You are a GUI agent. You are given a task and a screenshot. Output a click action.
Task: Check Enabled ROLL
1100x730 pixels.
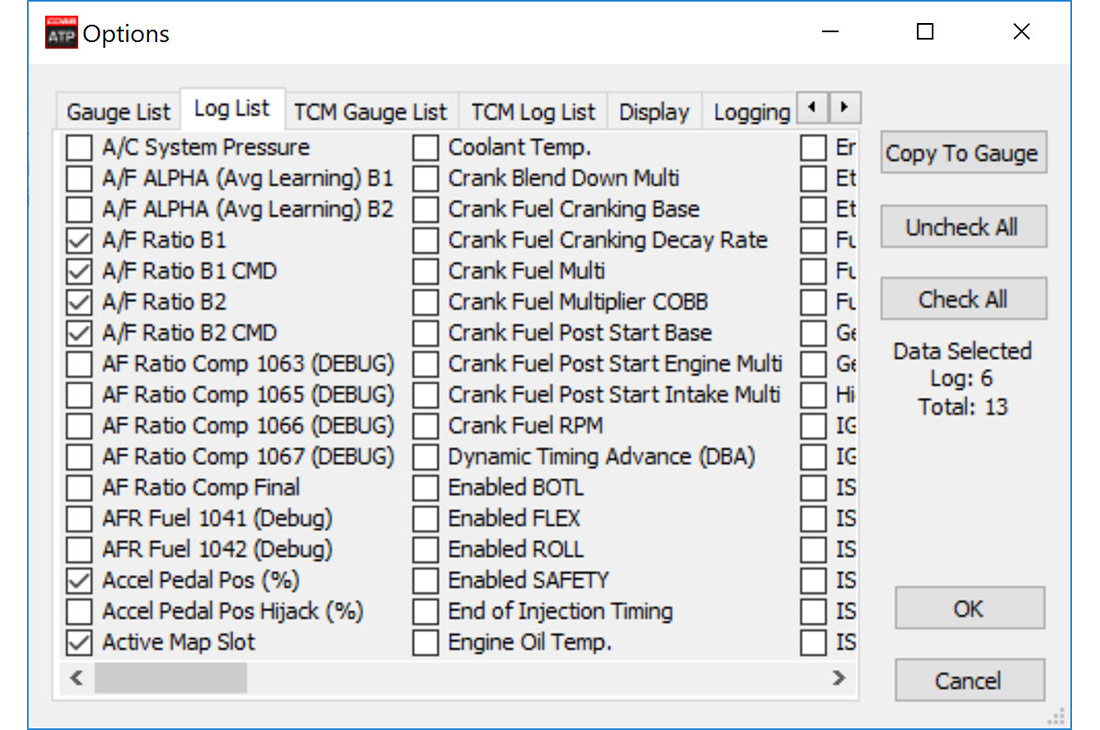[x=425, y=550]
